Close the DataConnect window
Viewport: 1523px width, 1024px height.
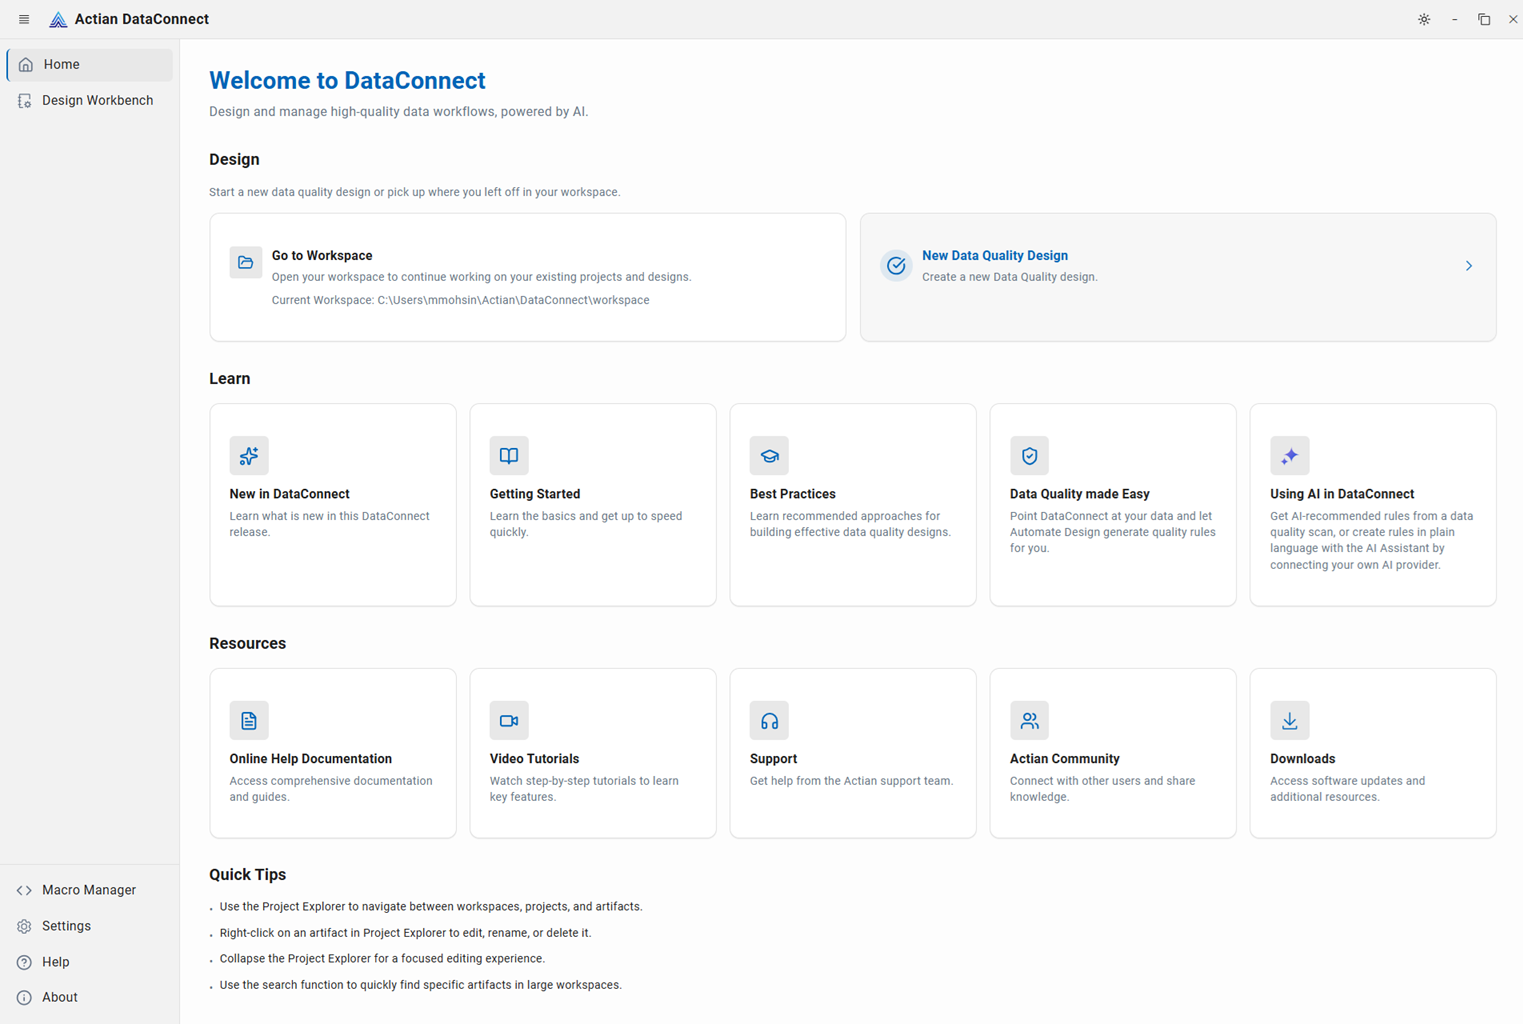tap(1513, 19)
